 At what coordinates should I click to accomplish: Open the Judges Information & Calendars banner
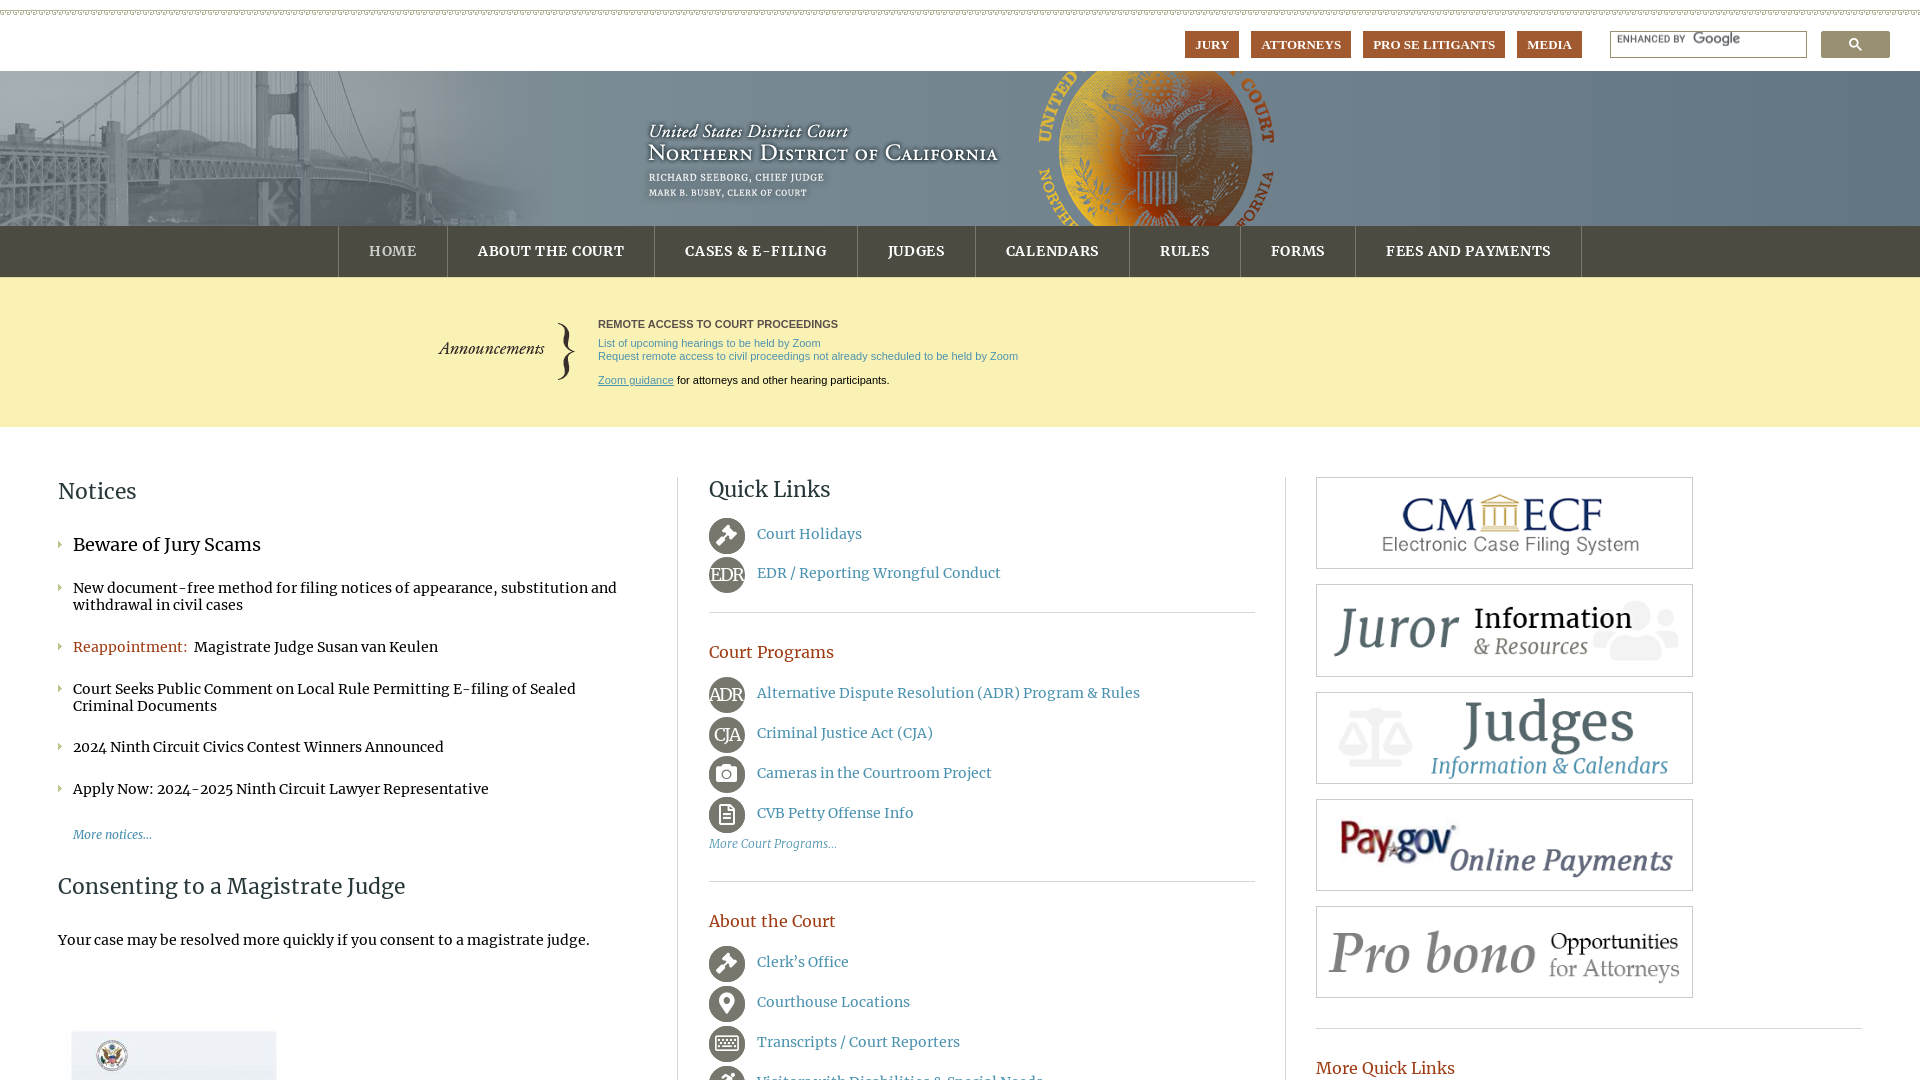[1504, 738]
